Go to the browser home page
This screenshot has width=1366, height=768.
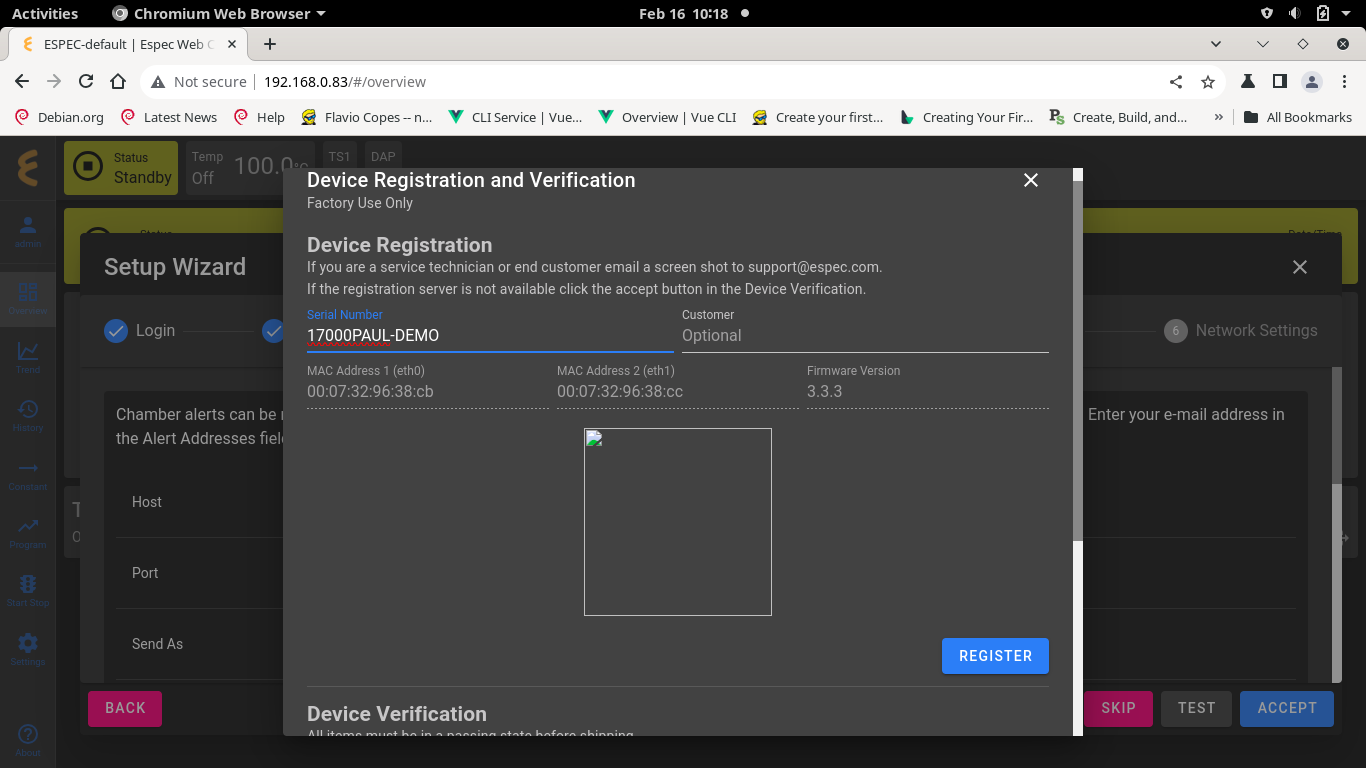118,82
